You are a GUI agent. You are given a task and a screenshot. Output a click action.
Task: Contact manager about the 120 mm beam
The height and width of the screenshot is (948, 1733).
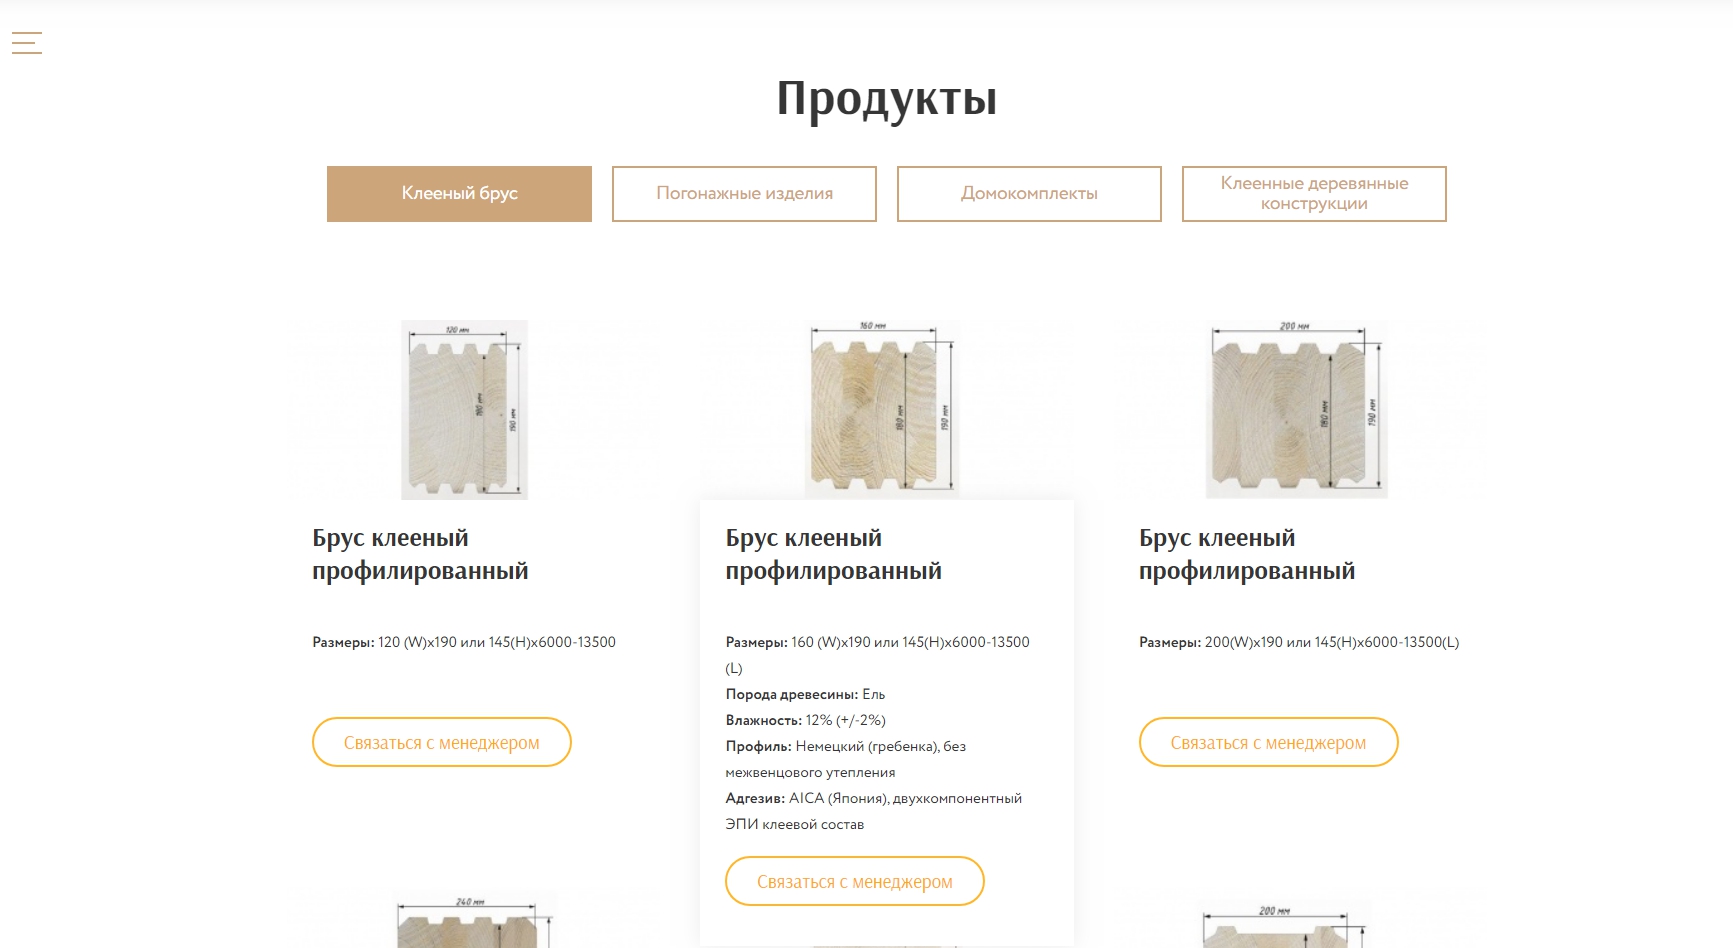(x=441, y=743)
